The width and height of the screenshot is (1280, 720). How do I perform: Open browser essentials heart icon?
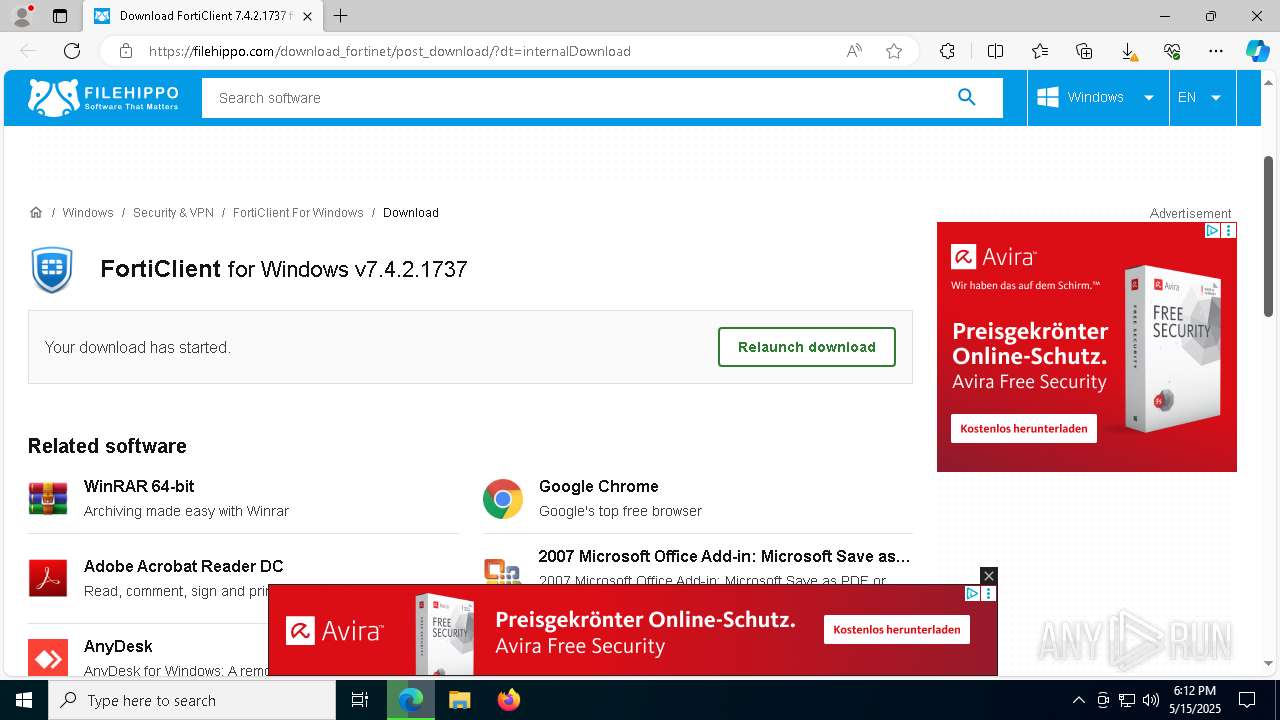point(1172,51)
